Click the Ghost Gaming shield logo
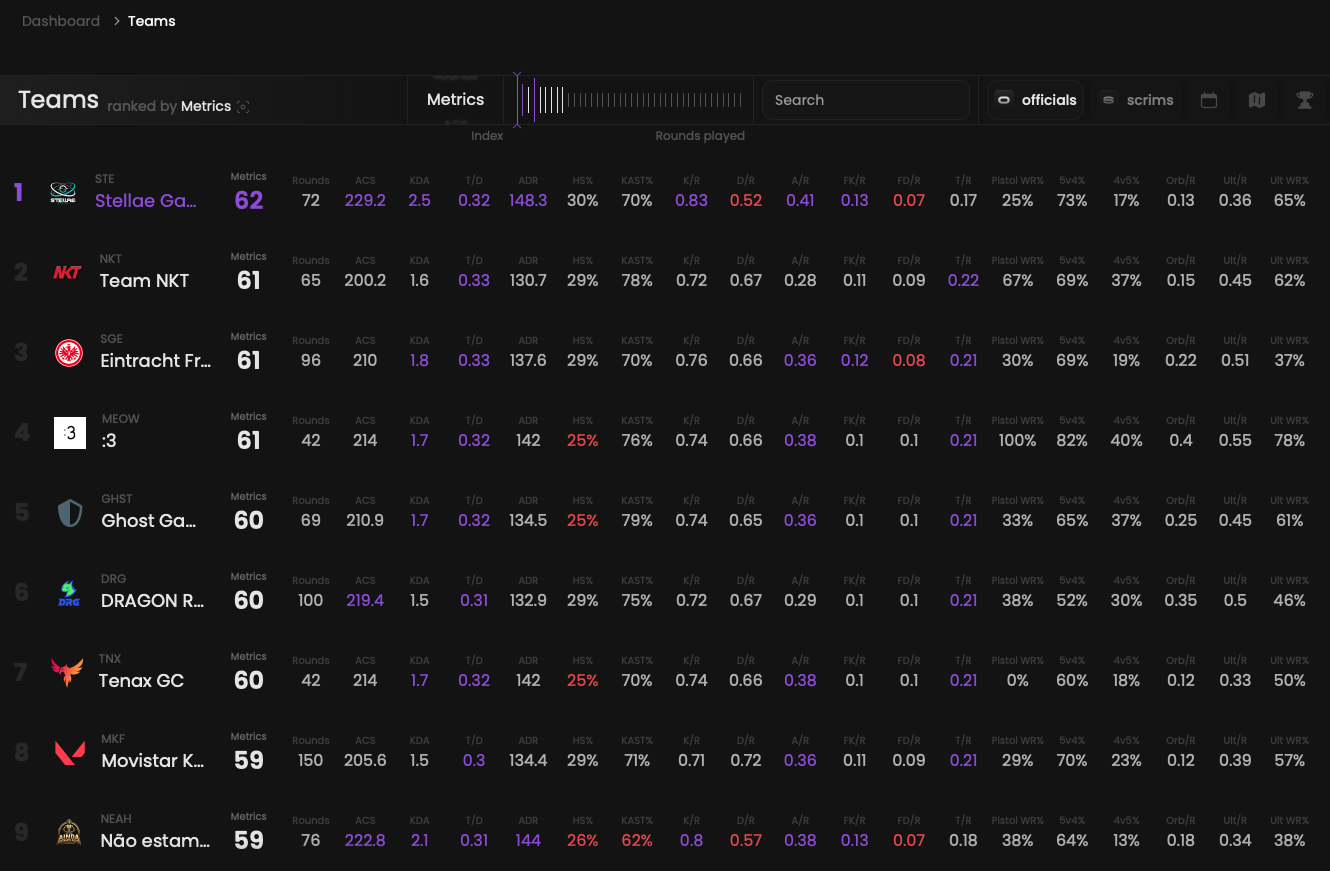Screen dimensions: 1330x871 coord(70,513)
